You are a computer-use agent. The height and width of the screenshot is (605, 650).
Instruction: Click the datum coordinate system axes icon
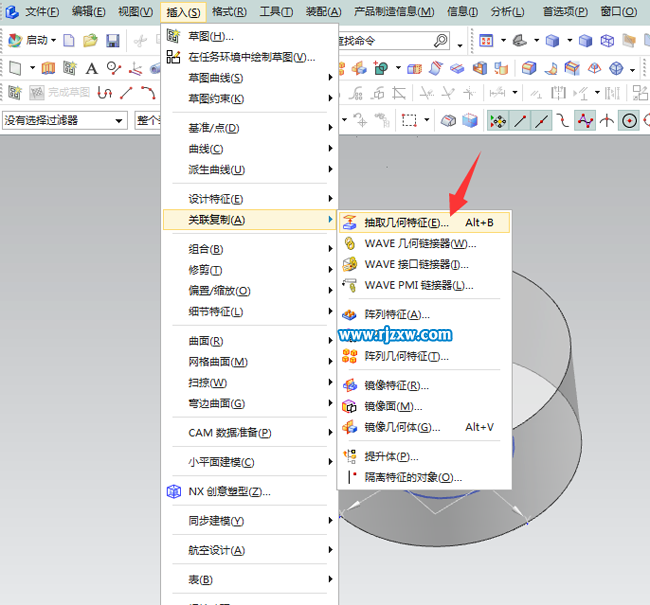point(135,68)
